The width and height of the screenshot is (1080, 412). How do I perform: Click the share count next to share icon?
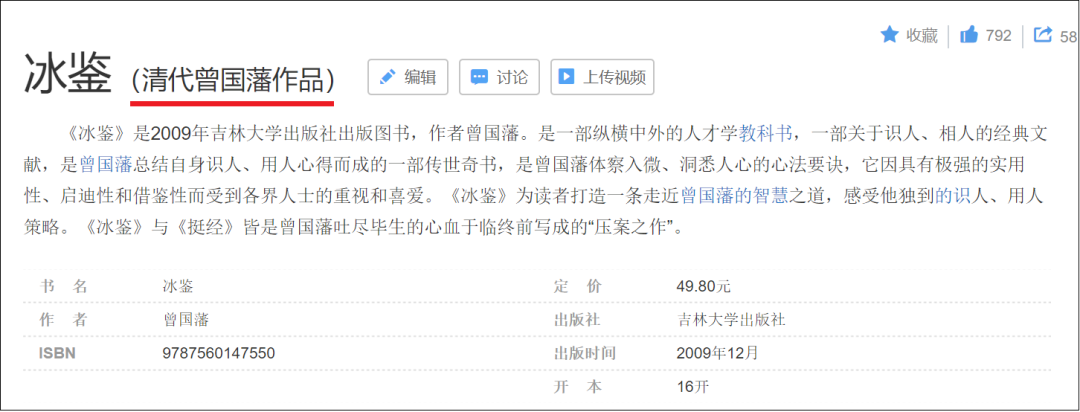coord(1068,37)
